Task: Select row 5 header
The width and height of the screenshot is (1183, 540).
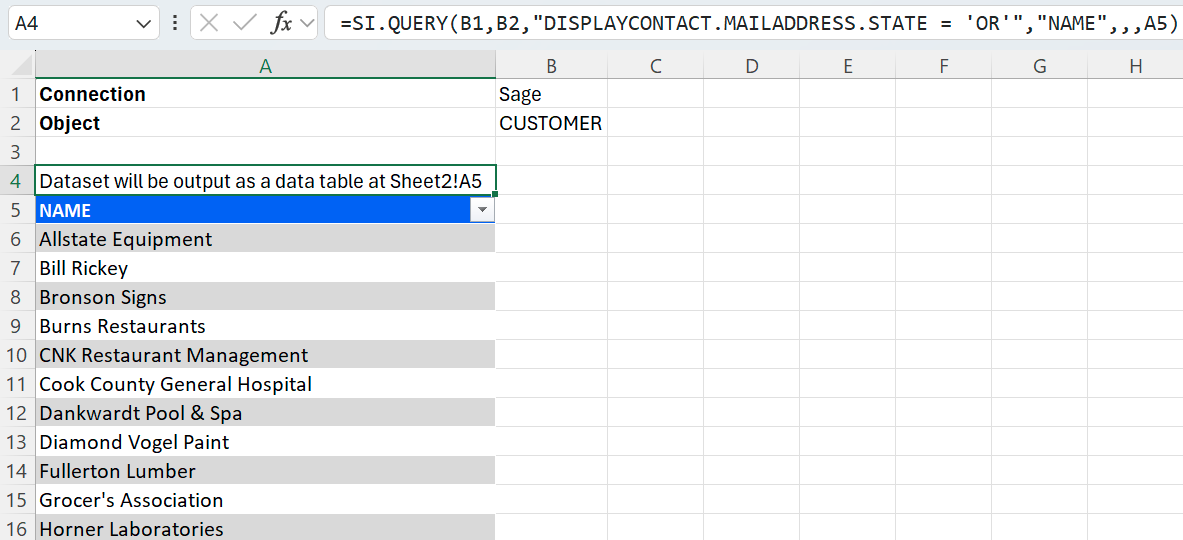Action: [17, 210]
